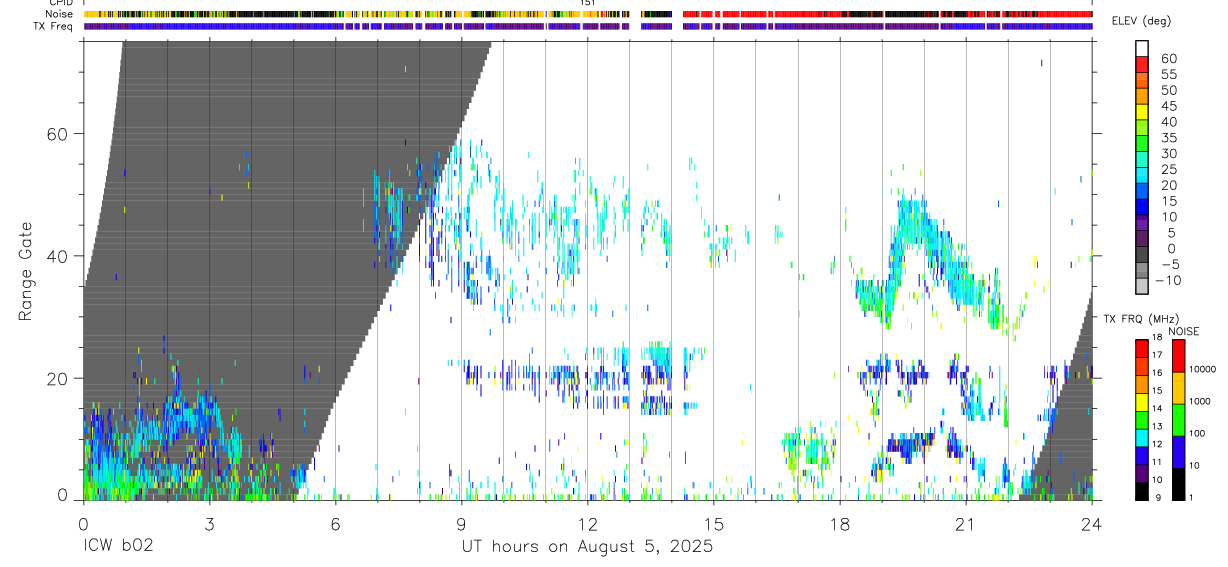The height and width of the screenshot is (567, 1228).
Task: Click the '12' tick on the UT hours axis
Action: point(587,524)
